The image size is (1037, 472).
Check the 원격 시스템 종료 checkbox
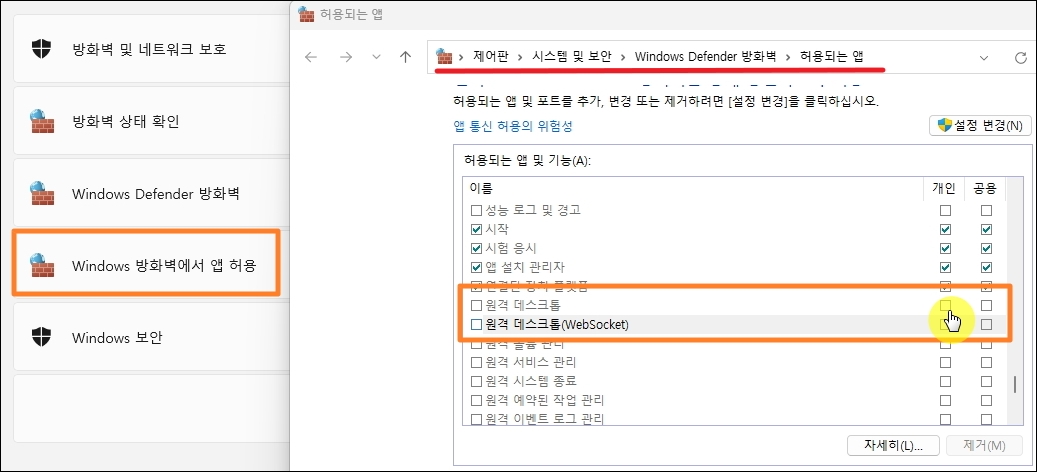tap(476, 381)
